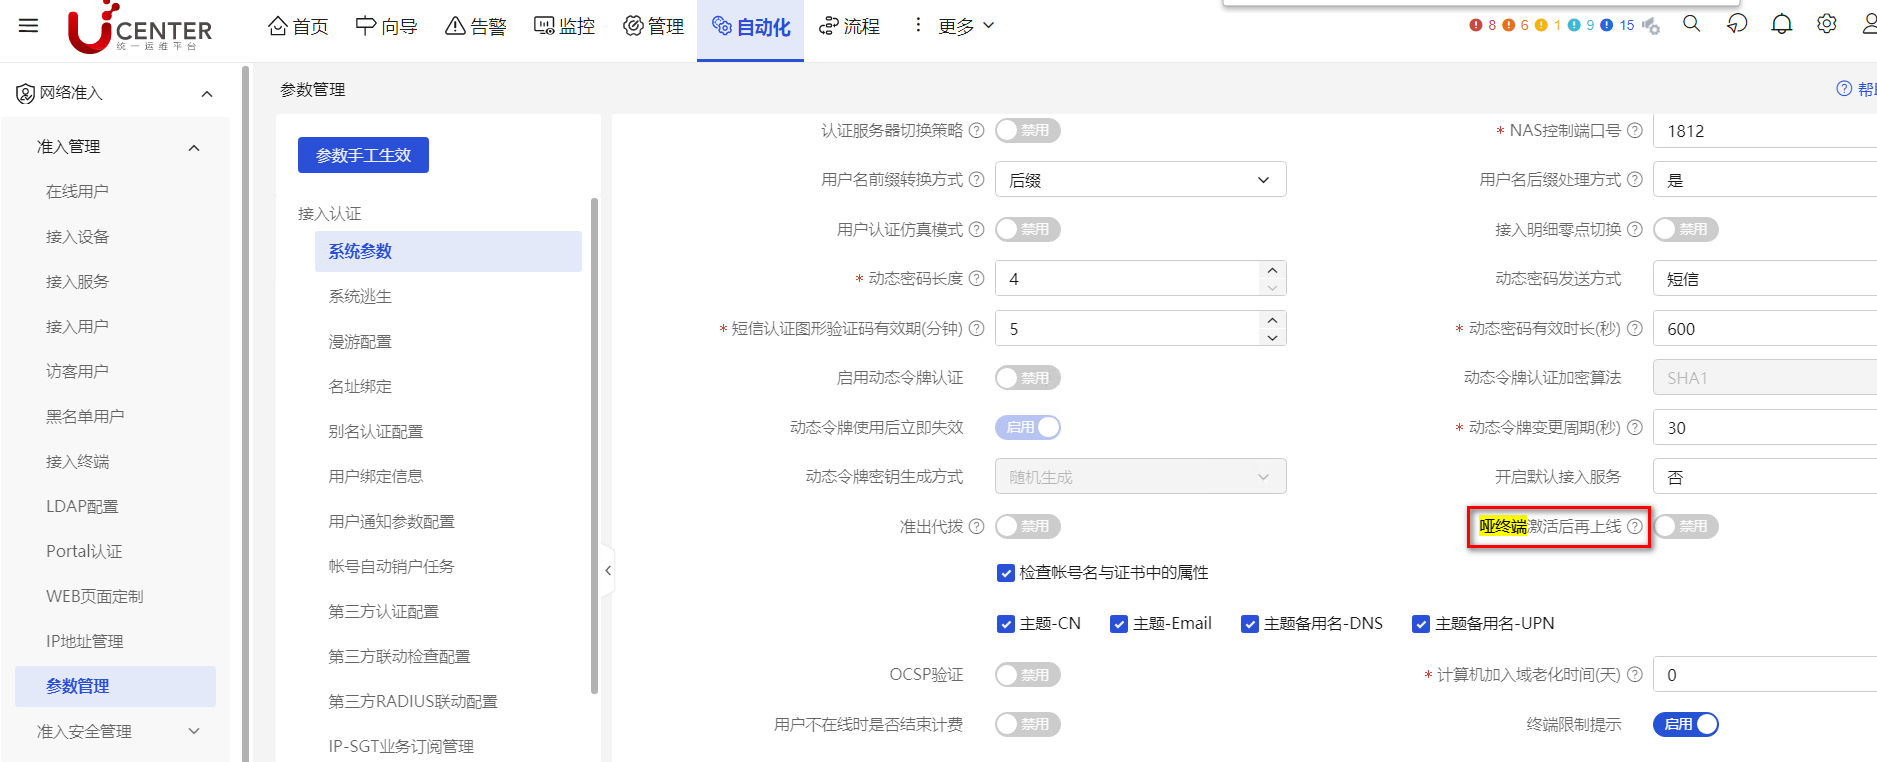This screenshot has width=1877, height=762.
Task: Switch to the 监控 tab
Action: coord(564,26)
